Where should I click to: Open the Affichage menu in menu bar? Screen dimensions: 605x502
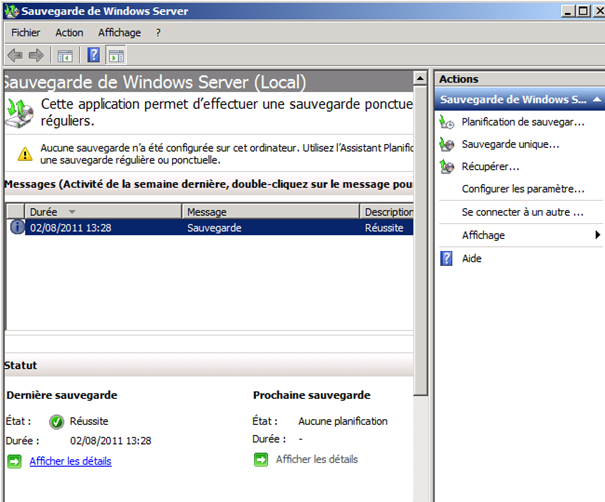click(x=119, y=33)
